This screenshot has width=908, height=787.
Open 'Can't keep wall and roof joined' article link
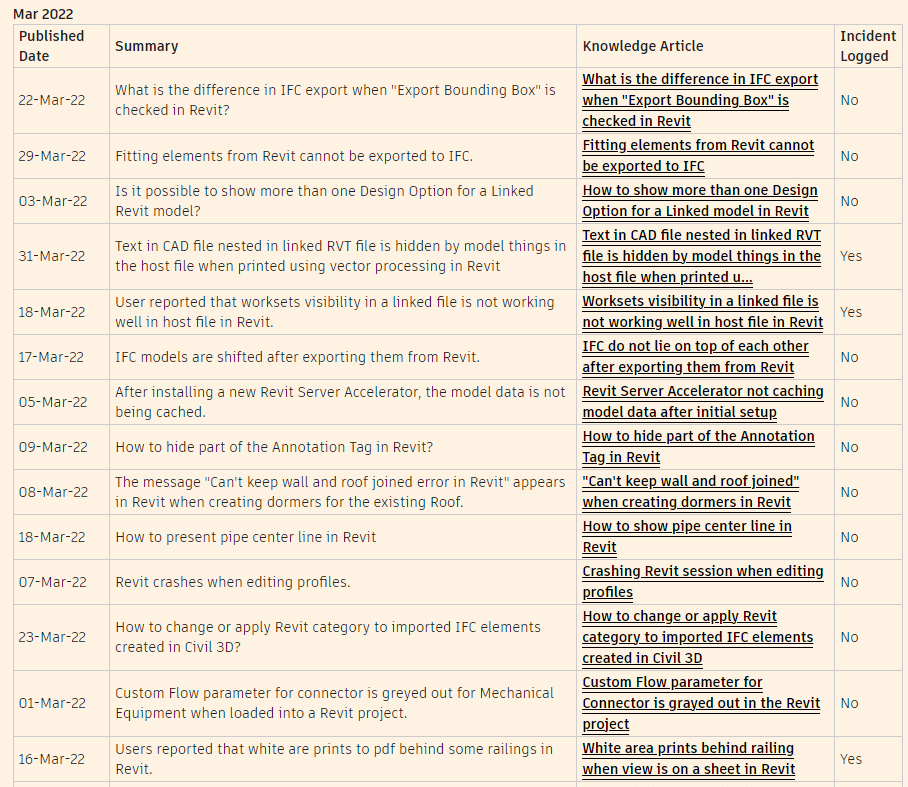coord(691,492)
